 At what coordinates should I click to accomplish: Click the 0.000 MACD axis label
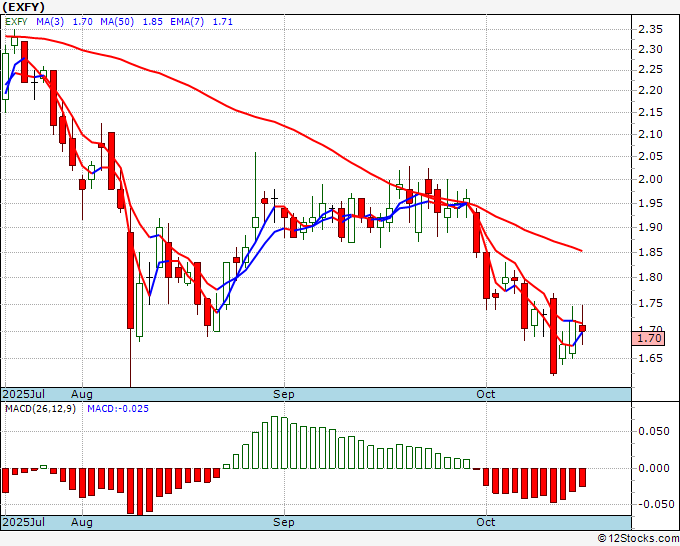coord(654,468)
